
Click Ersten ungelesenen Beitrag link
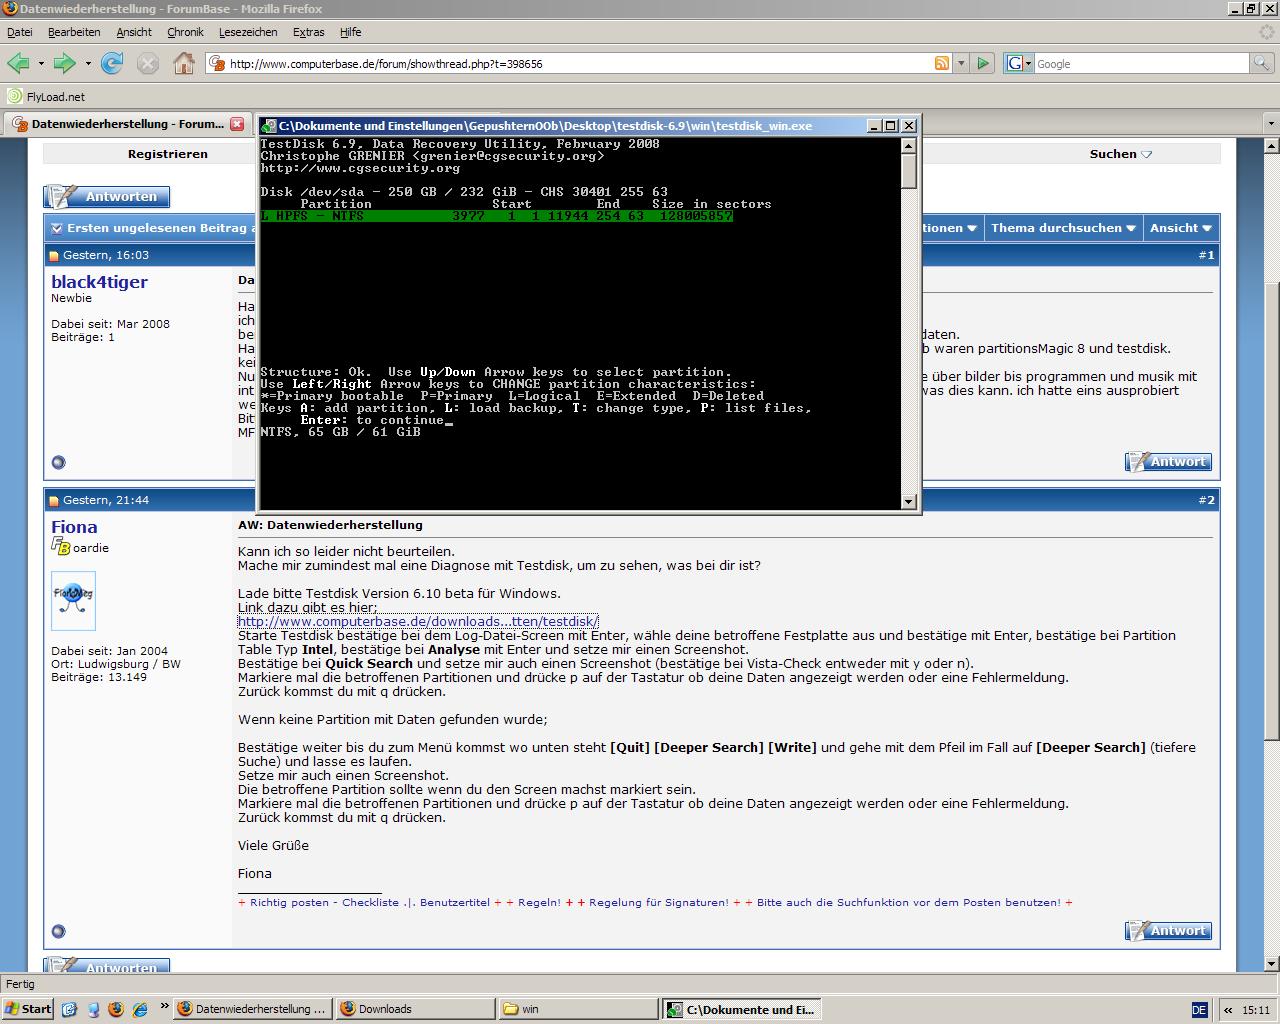[160, 228]
